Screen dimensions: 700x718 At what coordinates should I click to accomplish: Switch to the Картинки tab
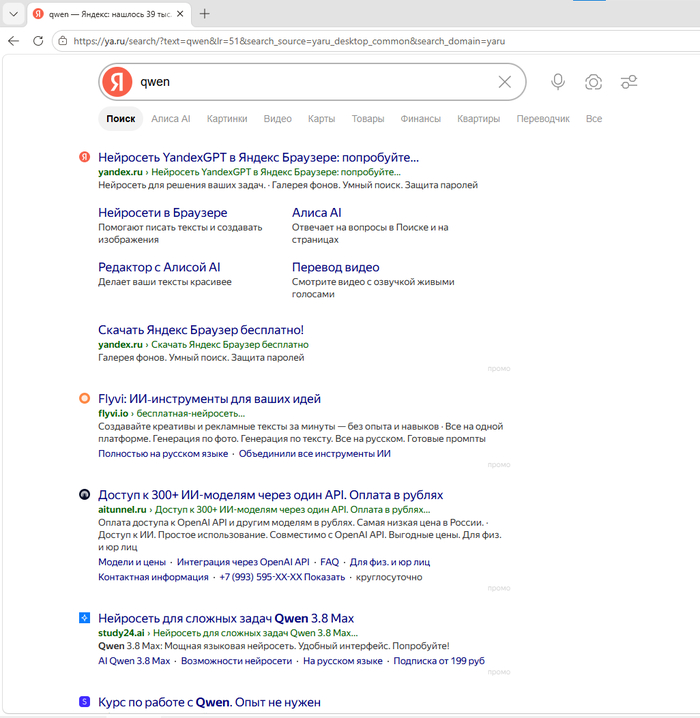pos(227,119)
